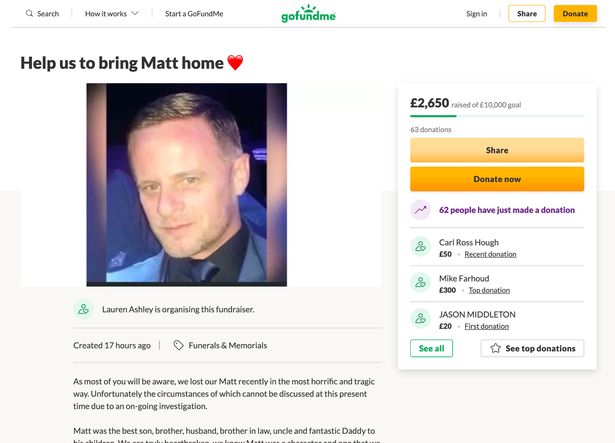Open the Sign in page
Screen dimensions: 615x443
click(x=476, y=14)
